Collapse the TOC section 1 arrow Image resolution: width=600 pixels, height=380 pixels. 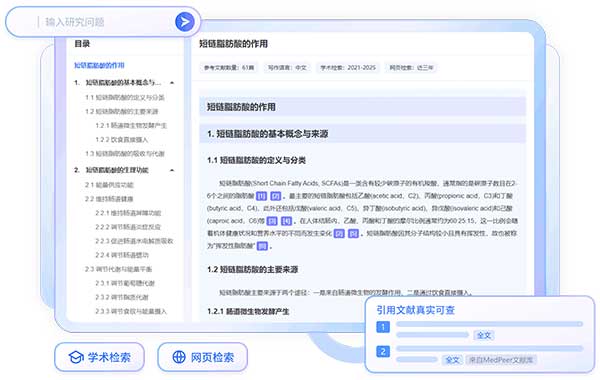172,83
